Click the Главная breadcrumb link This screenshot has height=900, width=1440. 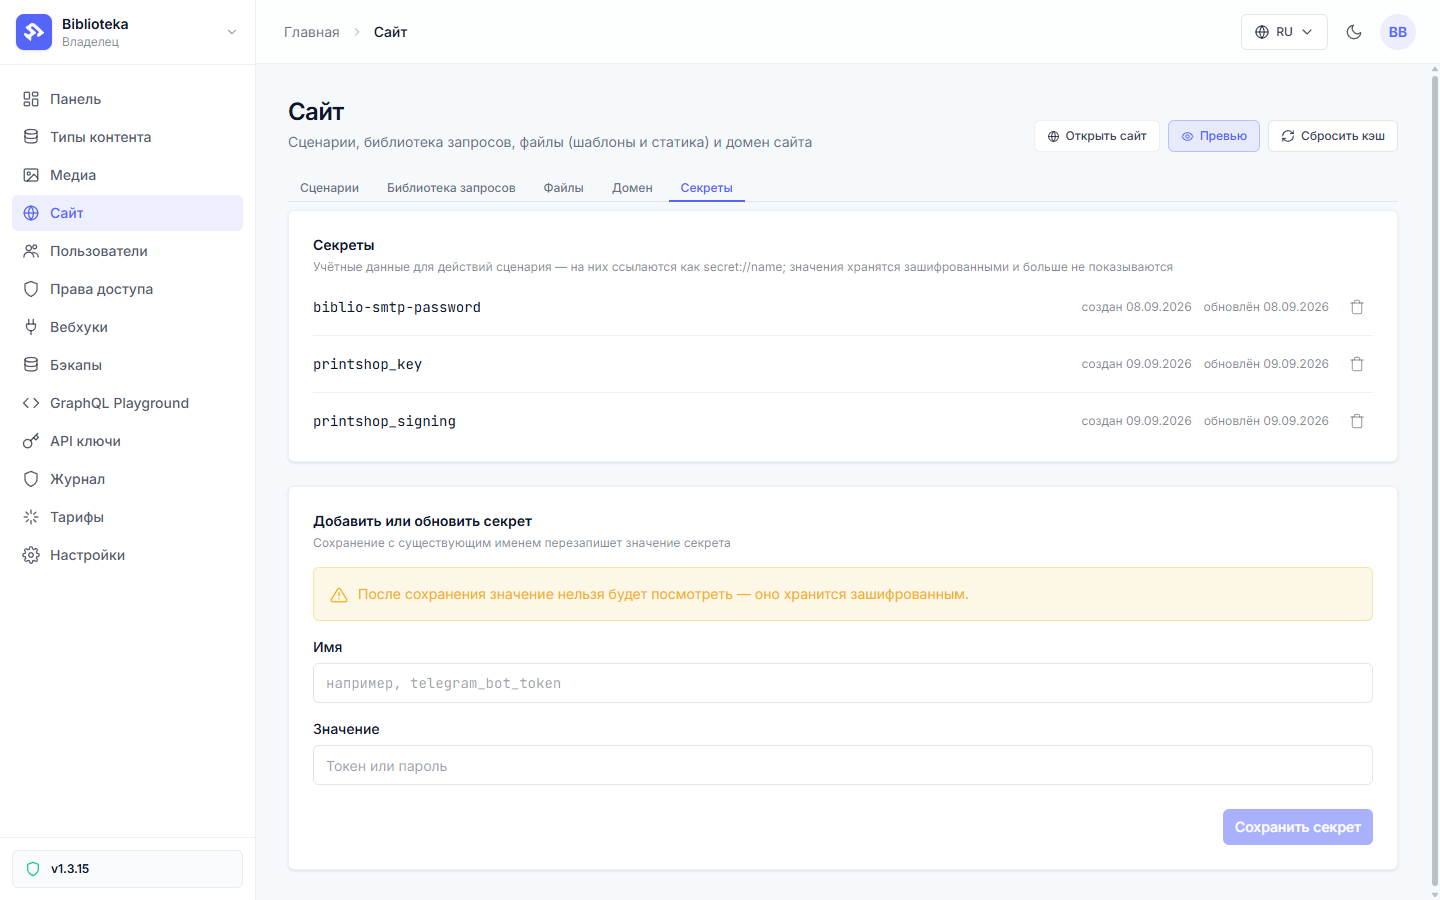(312, 32)
